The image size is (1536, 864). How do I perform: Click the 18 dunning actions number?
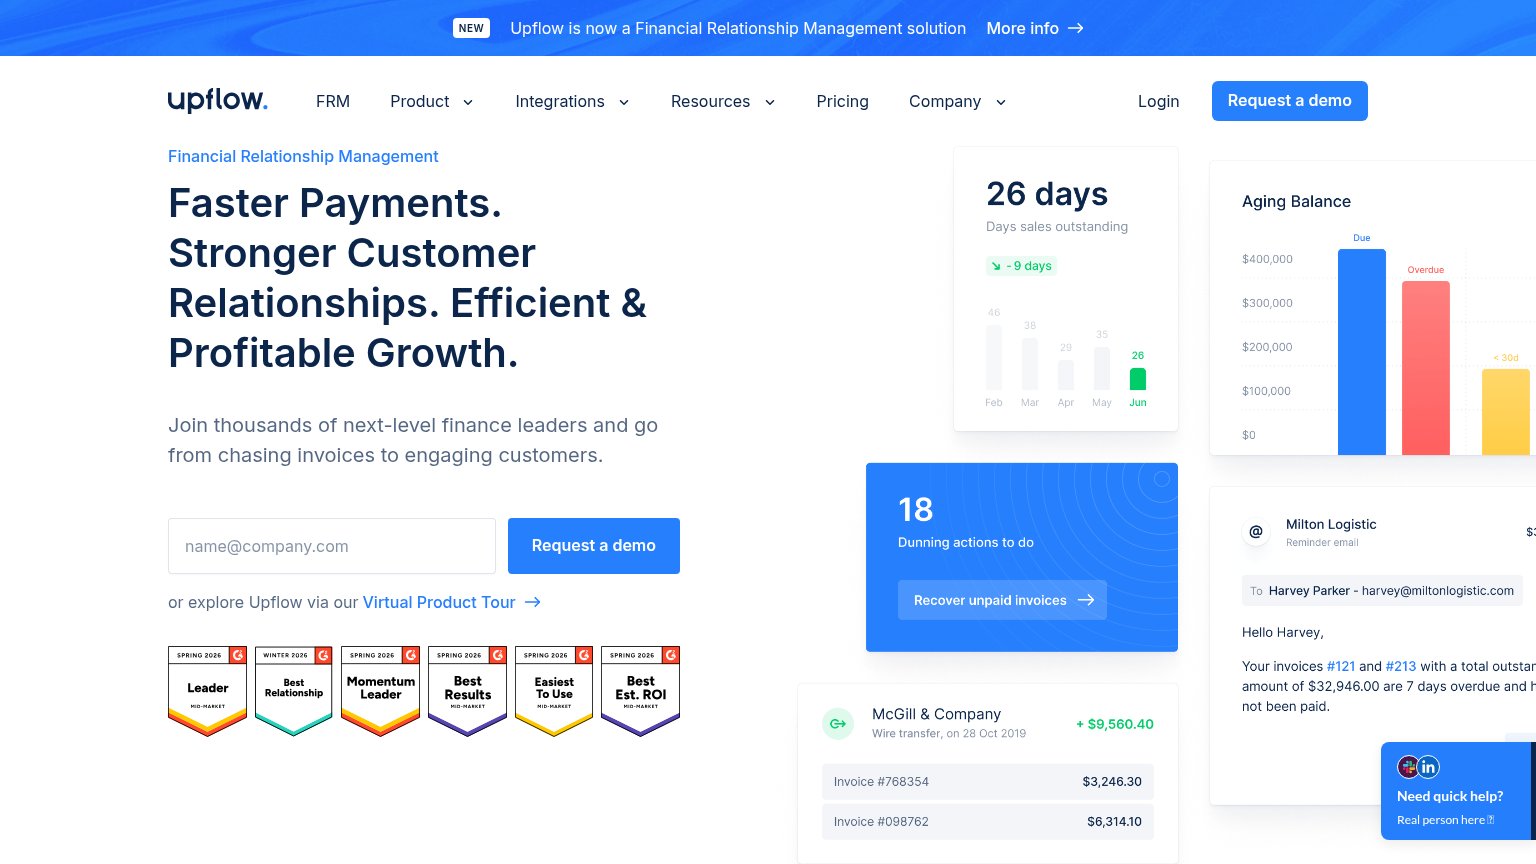pos(915,510)
